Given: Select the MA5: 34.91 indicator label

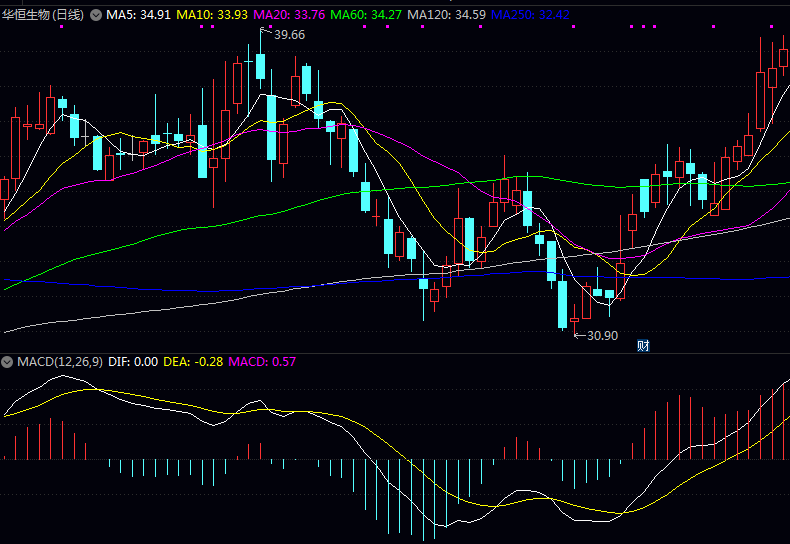Looking at the screenshot, I should (139, 15).
